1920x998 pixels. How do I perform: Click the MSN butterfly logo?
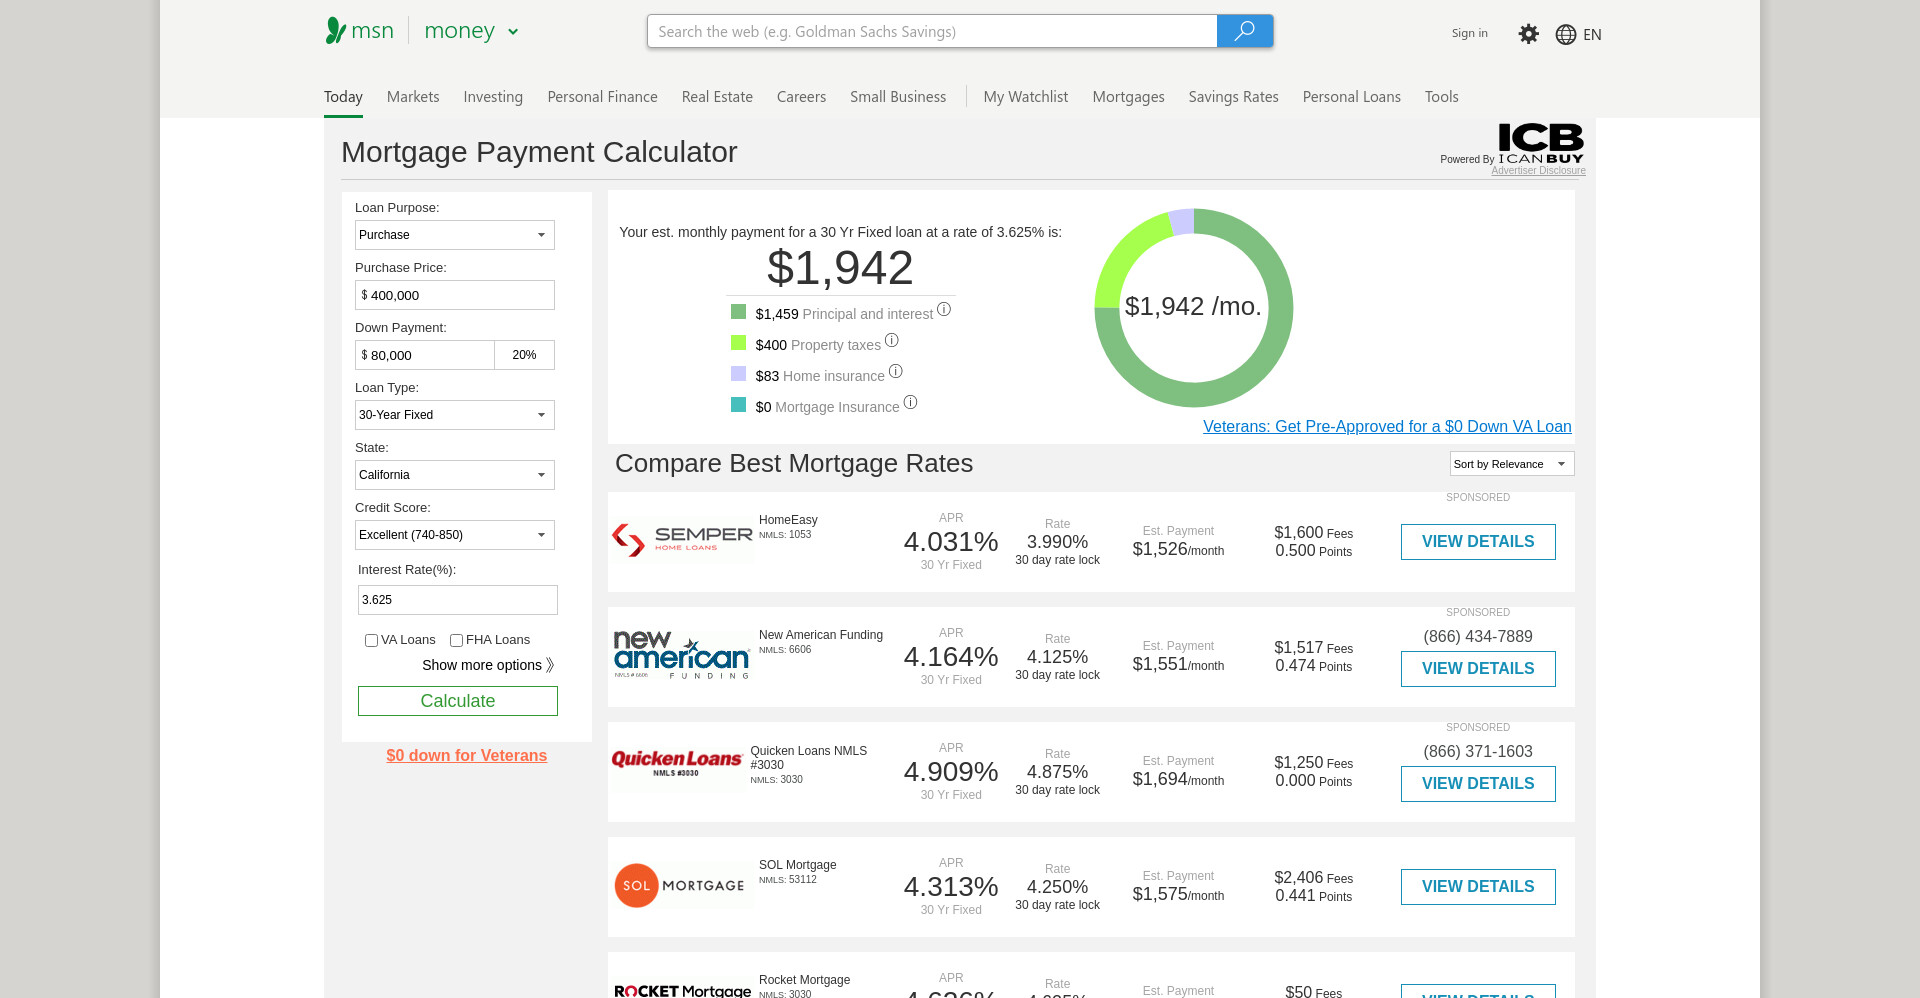point(335,30)
